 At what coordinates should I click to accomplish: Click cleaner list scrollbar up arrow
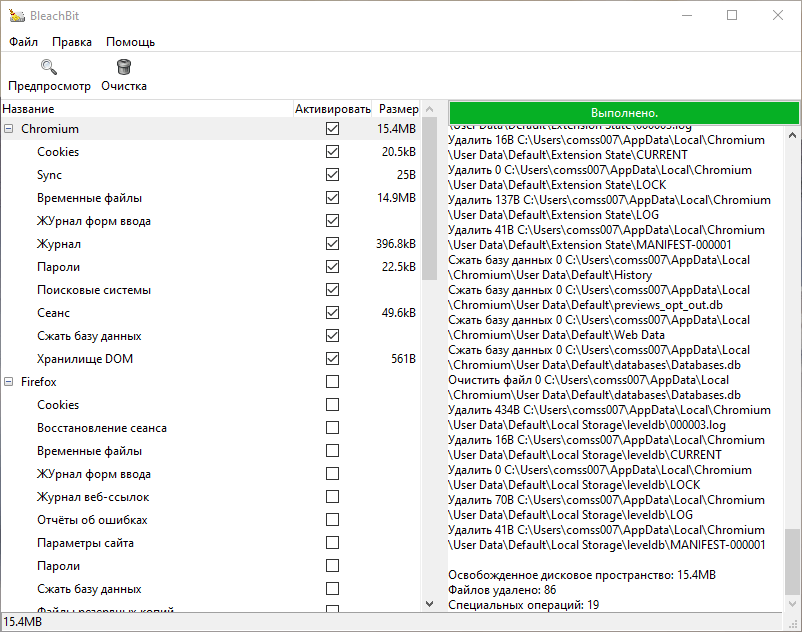[430, 109]
